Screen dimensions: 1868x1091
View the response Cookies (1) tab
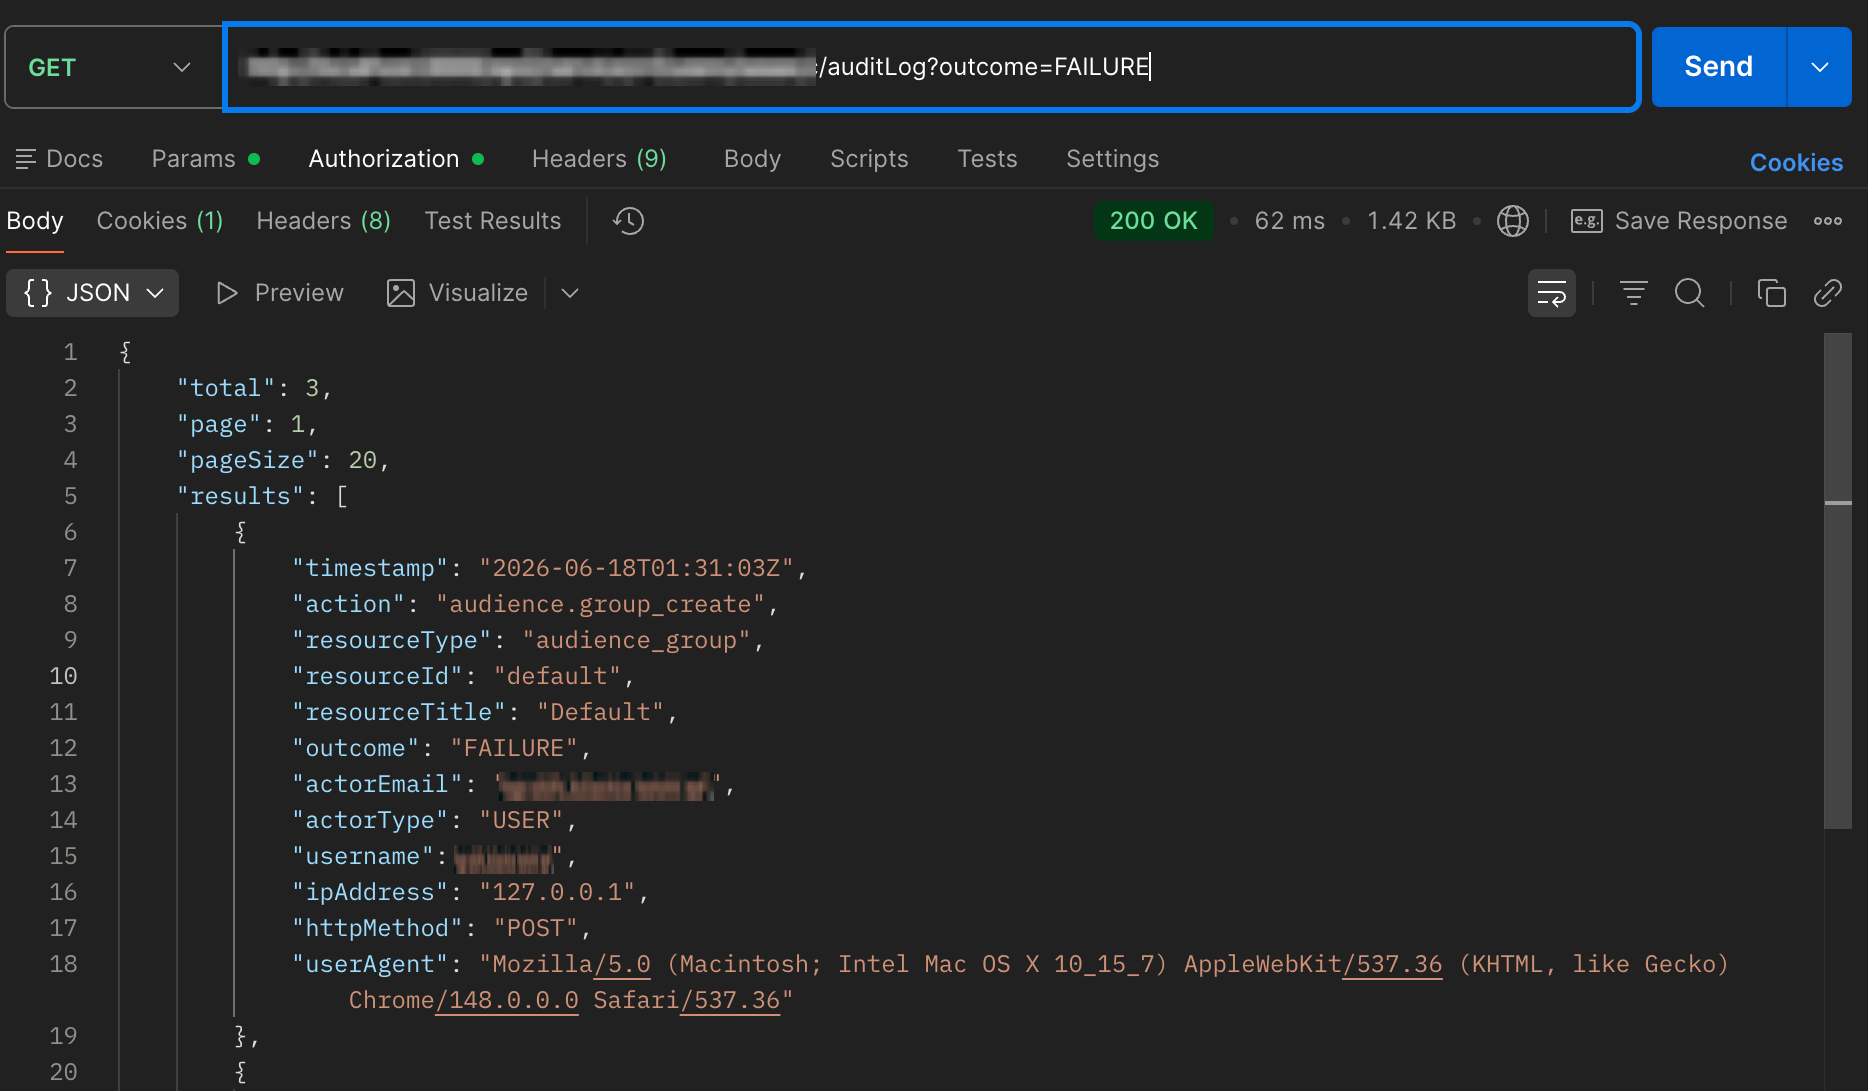click(160, 221)
